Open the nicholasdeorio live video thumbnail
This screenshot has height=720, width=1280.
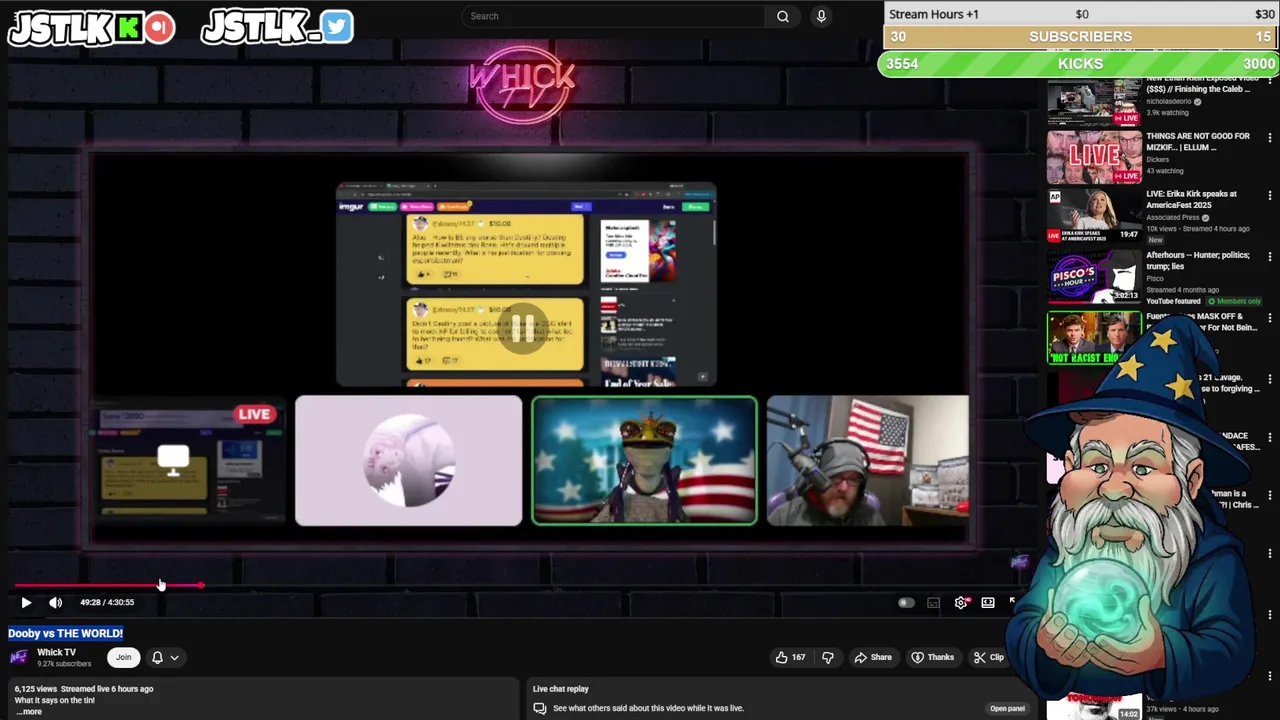pyautogui.click(x=1093, y=100)
